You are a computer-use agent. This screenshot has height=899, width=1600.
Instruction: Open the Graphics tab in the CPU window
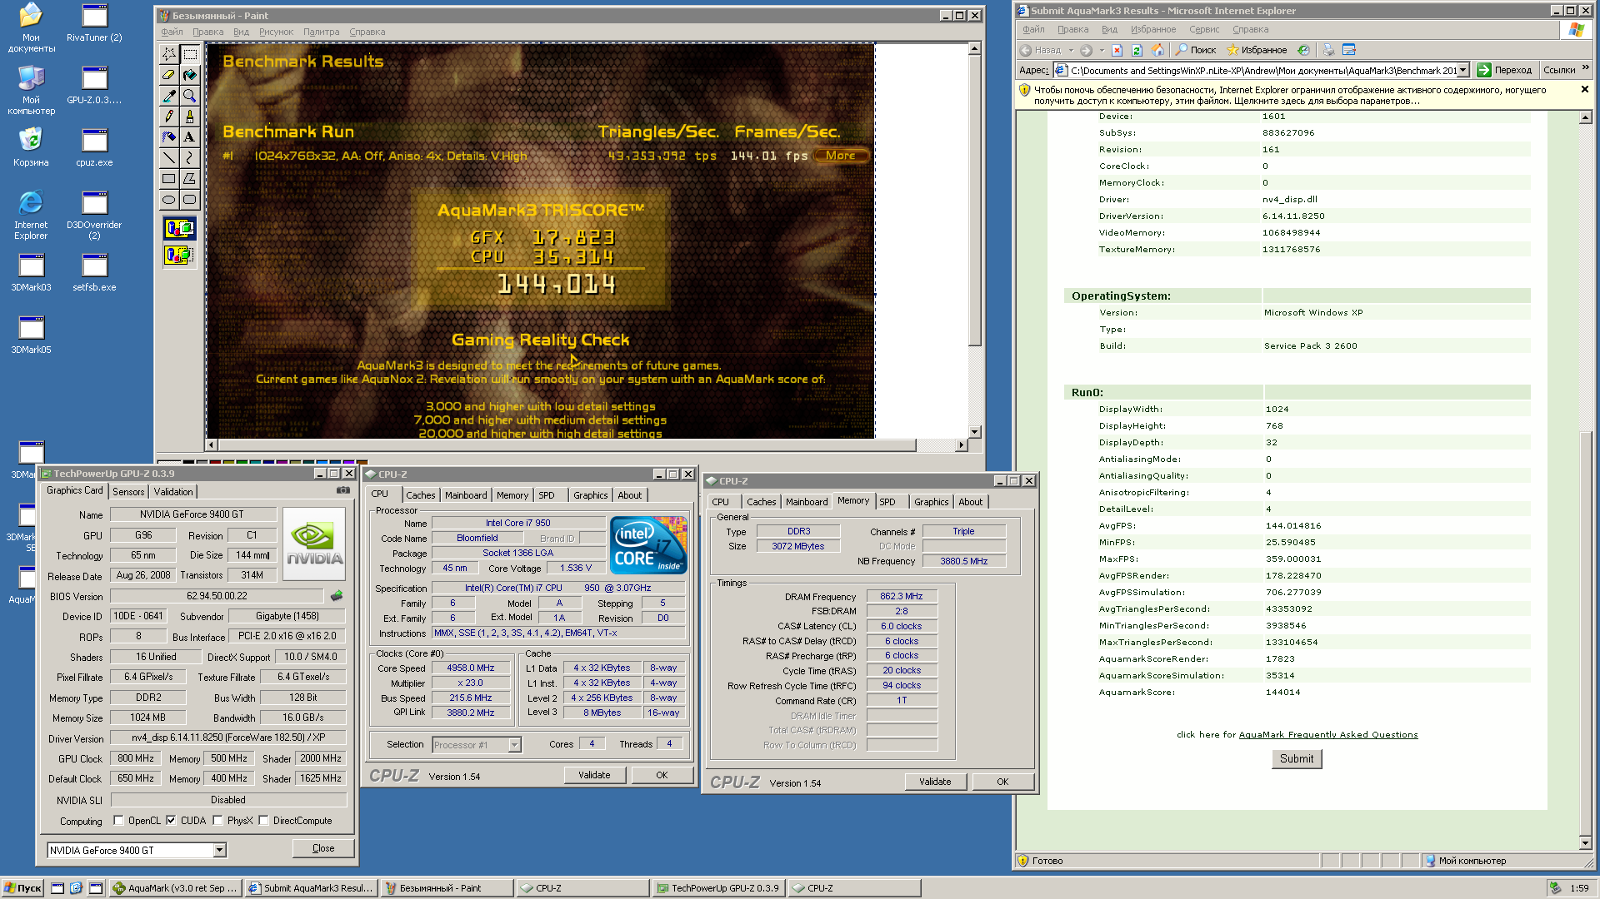(x=590, y=495)
